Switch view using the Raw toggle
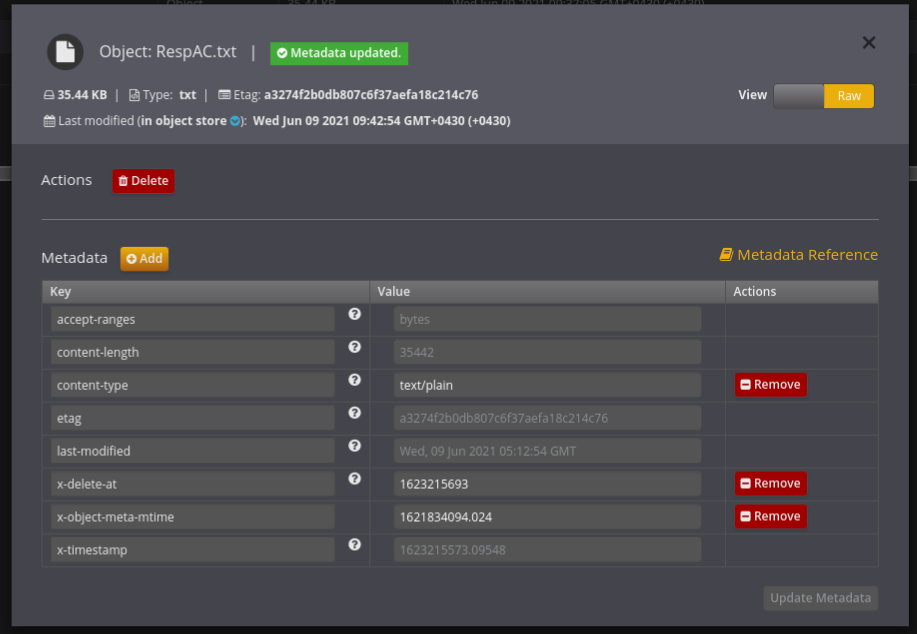The image size is (917, 634). 849,96
